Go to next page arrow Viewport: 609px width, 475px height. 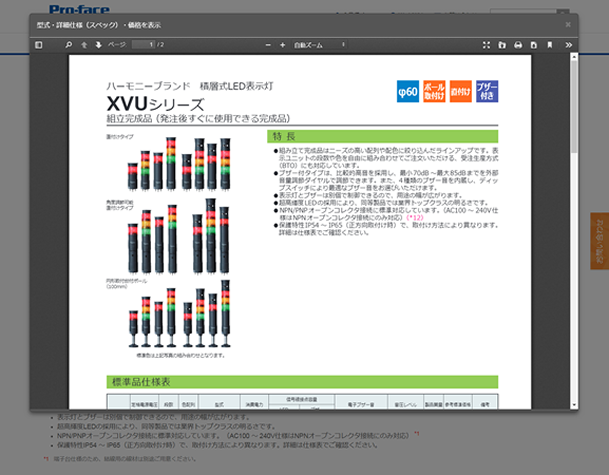coord(98,45)
